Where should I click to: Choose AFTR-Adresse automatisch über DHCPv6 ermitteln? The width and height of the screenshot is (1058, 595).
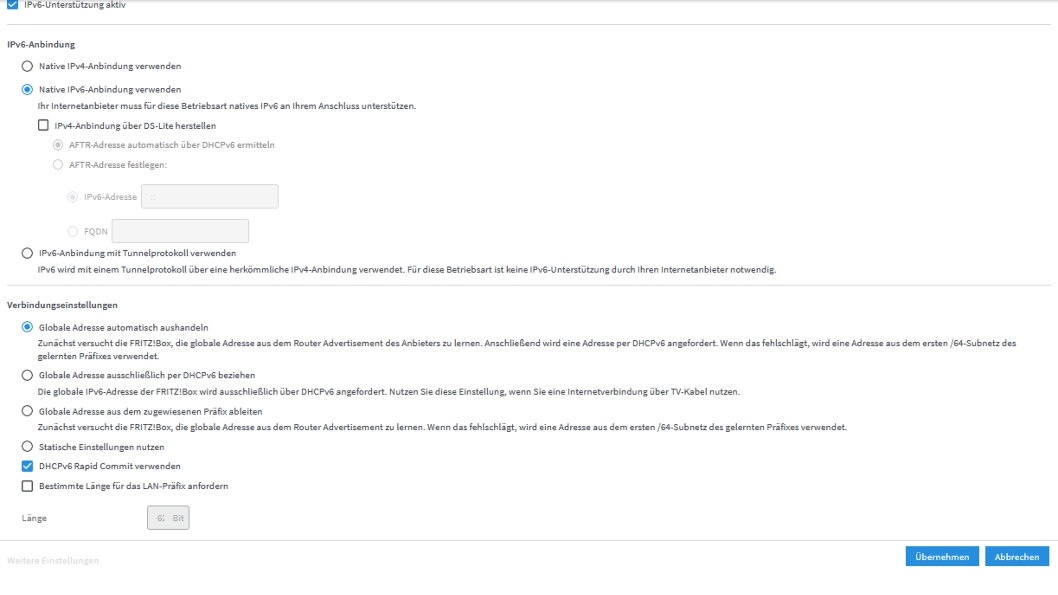(x=58, y=145)
